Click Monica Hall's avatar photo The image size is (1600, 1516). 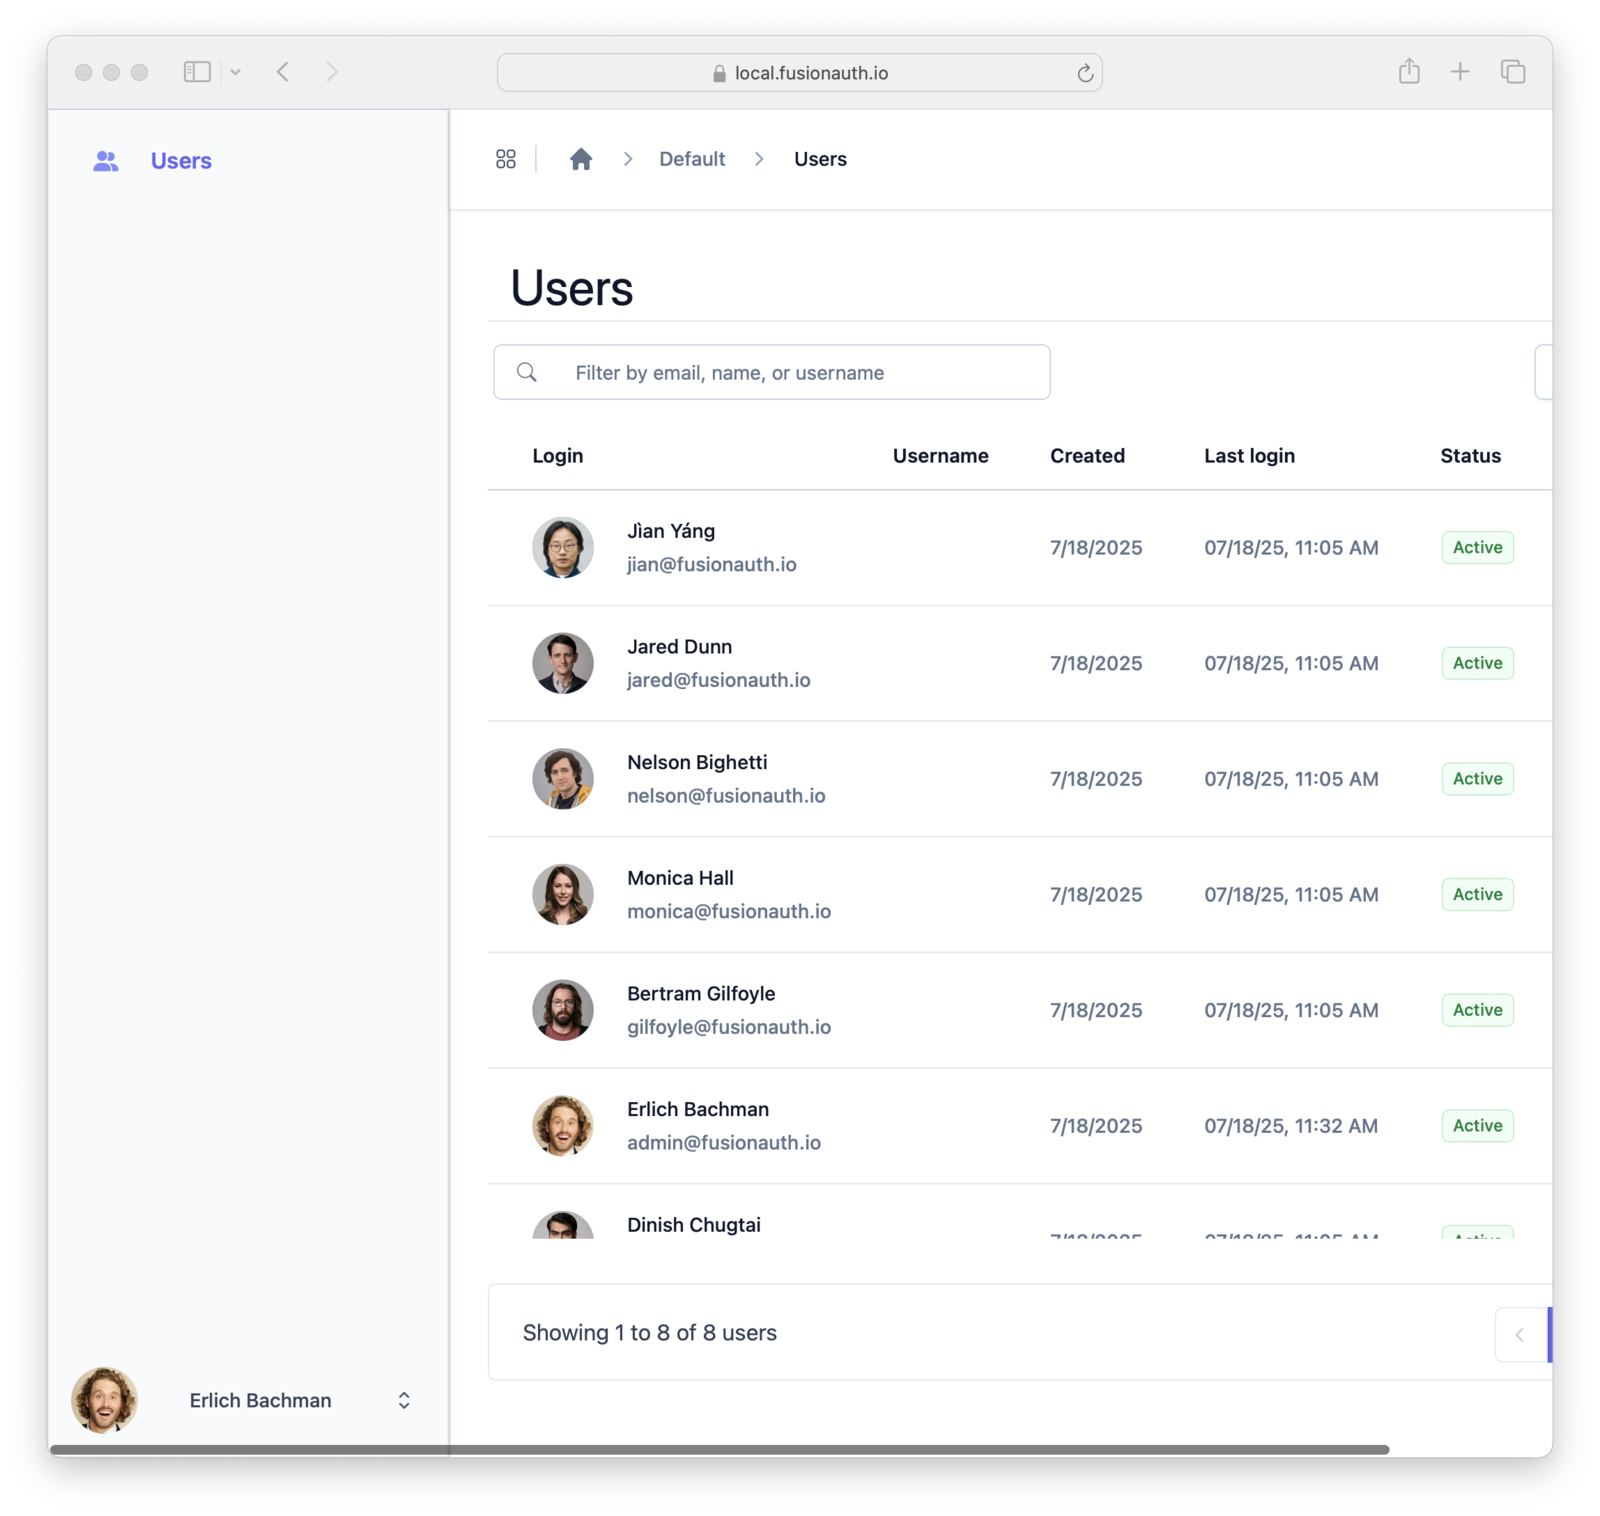point(562,894)
